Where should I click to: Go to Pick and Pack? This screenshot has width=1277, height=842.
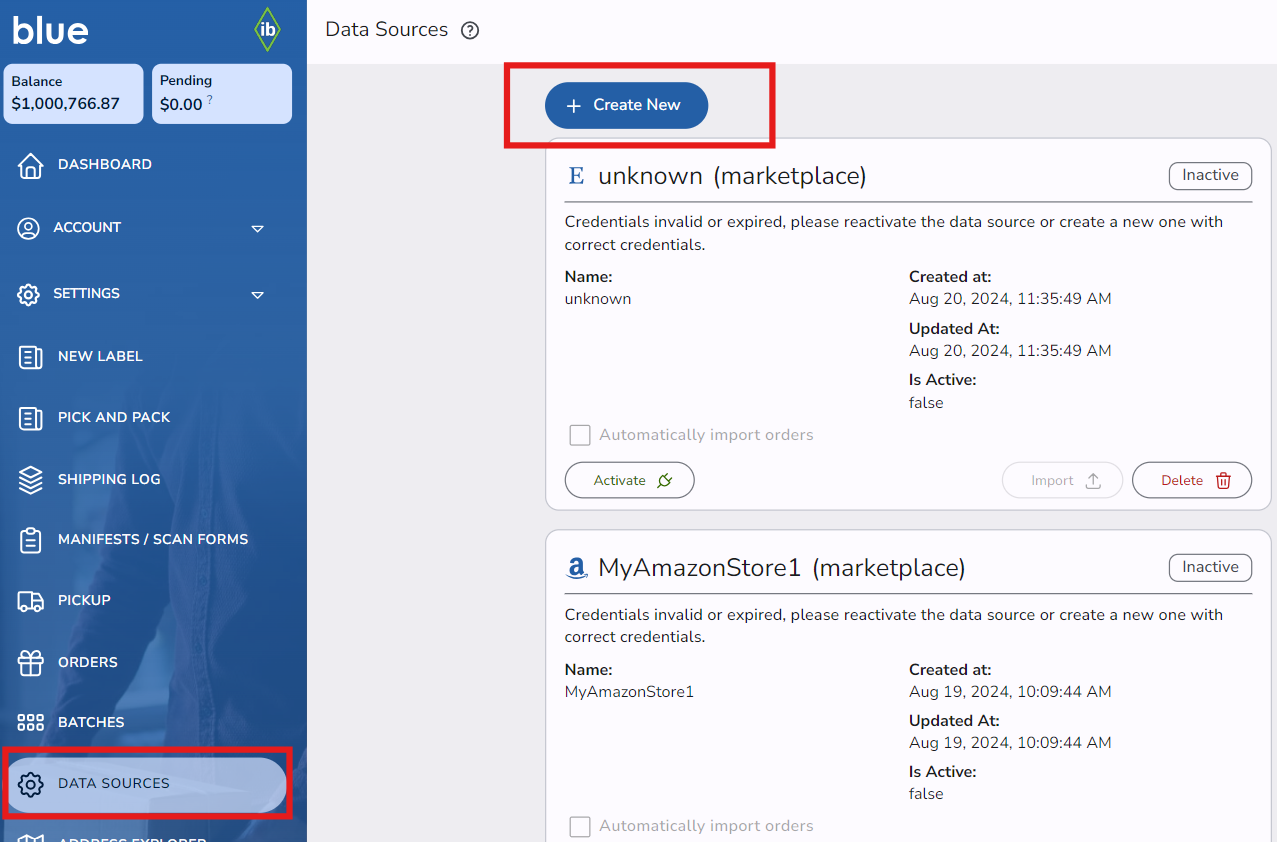[x=113, y=417]
